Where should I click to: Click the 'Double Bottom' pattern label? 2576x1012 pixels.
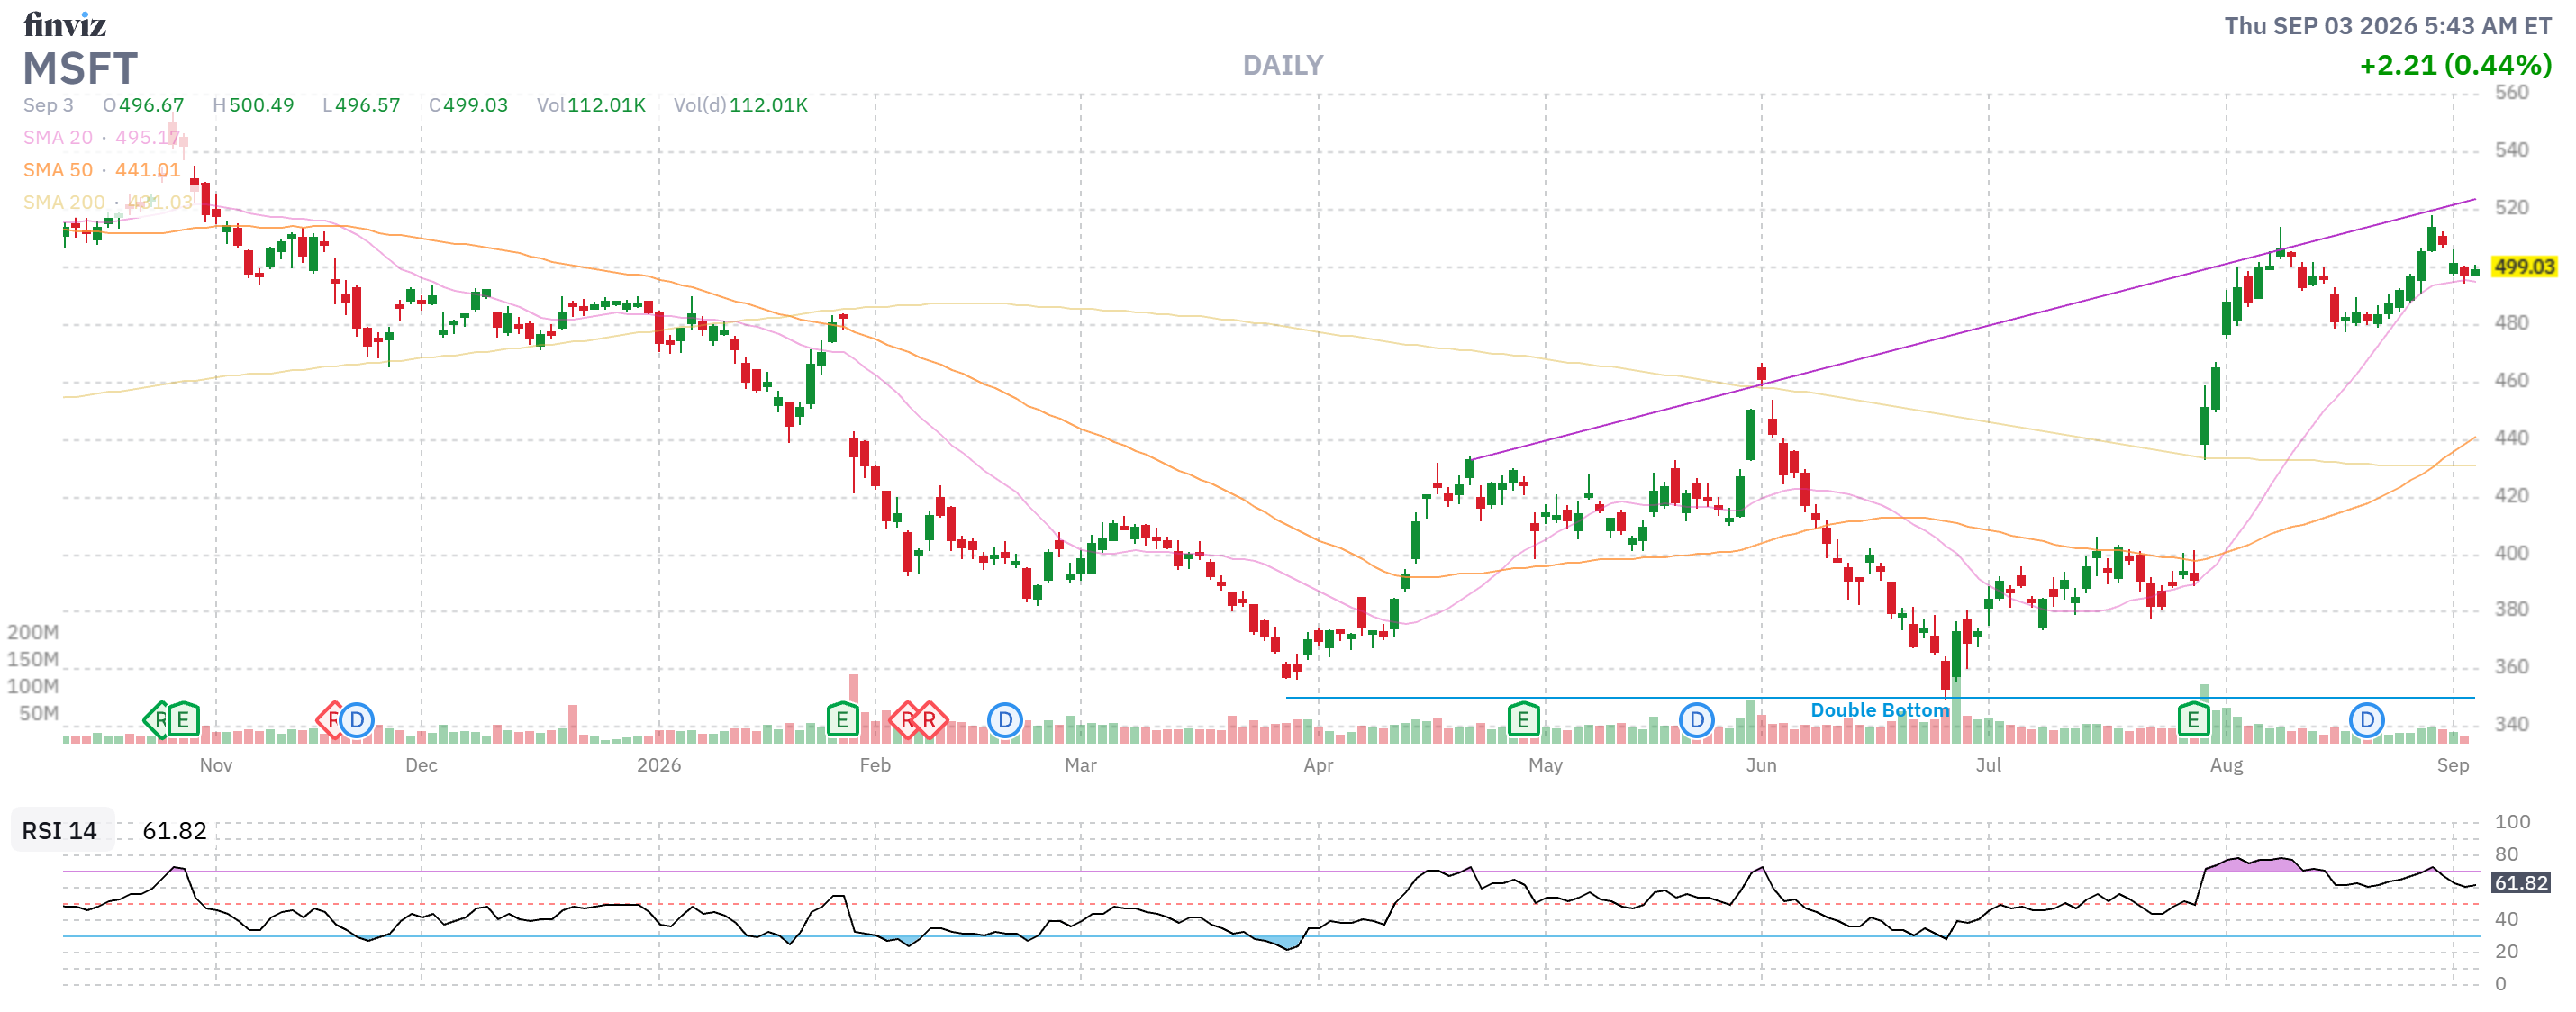click(x=1880, y=710)
